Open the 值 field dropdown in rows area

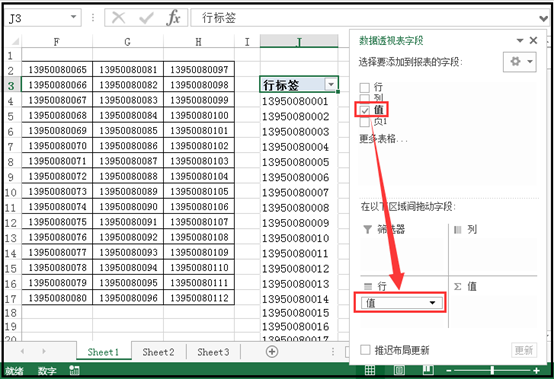[x=432, y=303]
